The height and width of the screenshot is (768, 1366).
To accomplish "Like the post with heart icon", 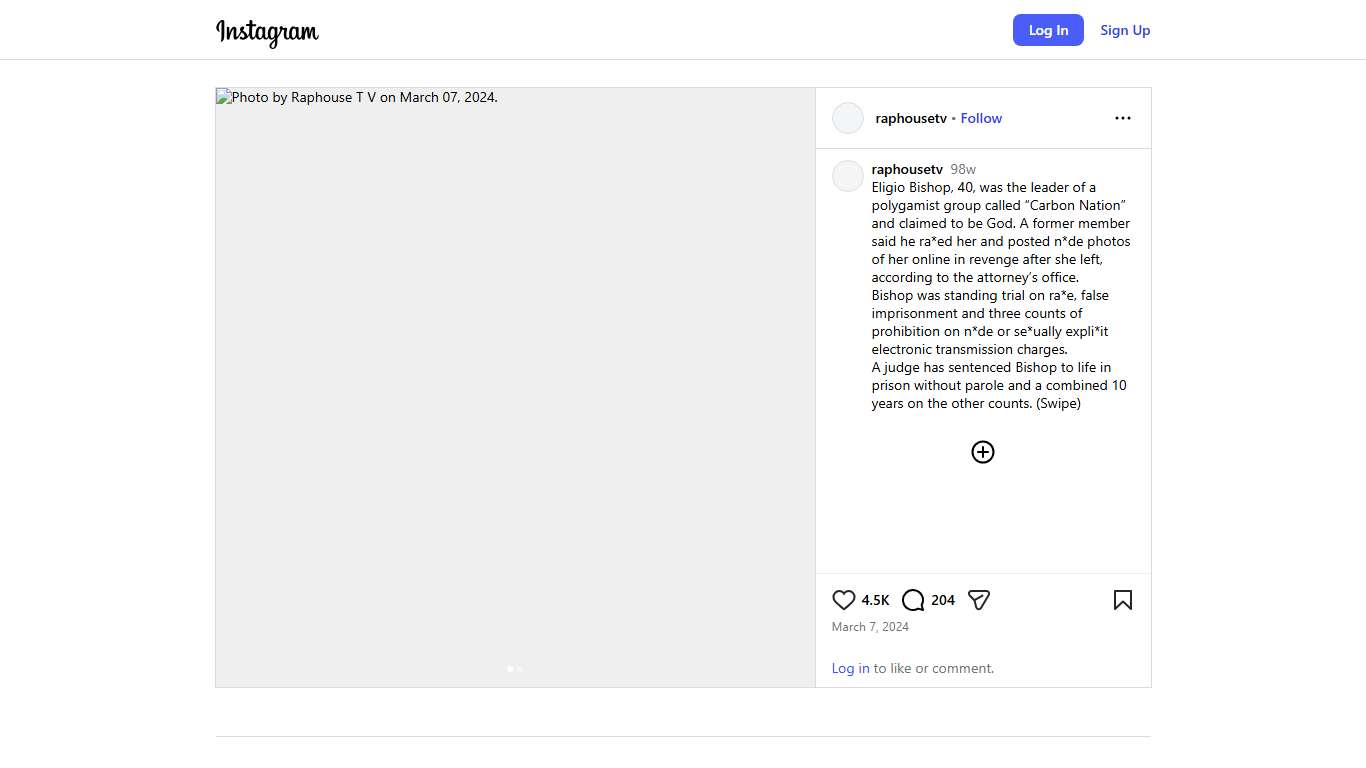I will pos(844,600).
